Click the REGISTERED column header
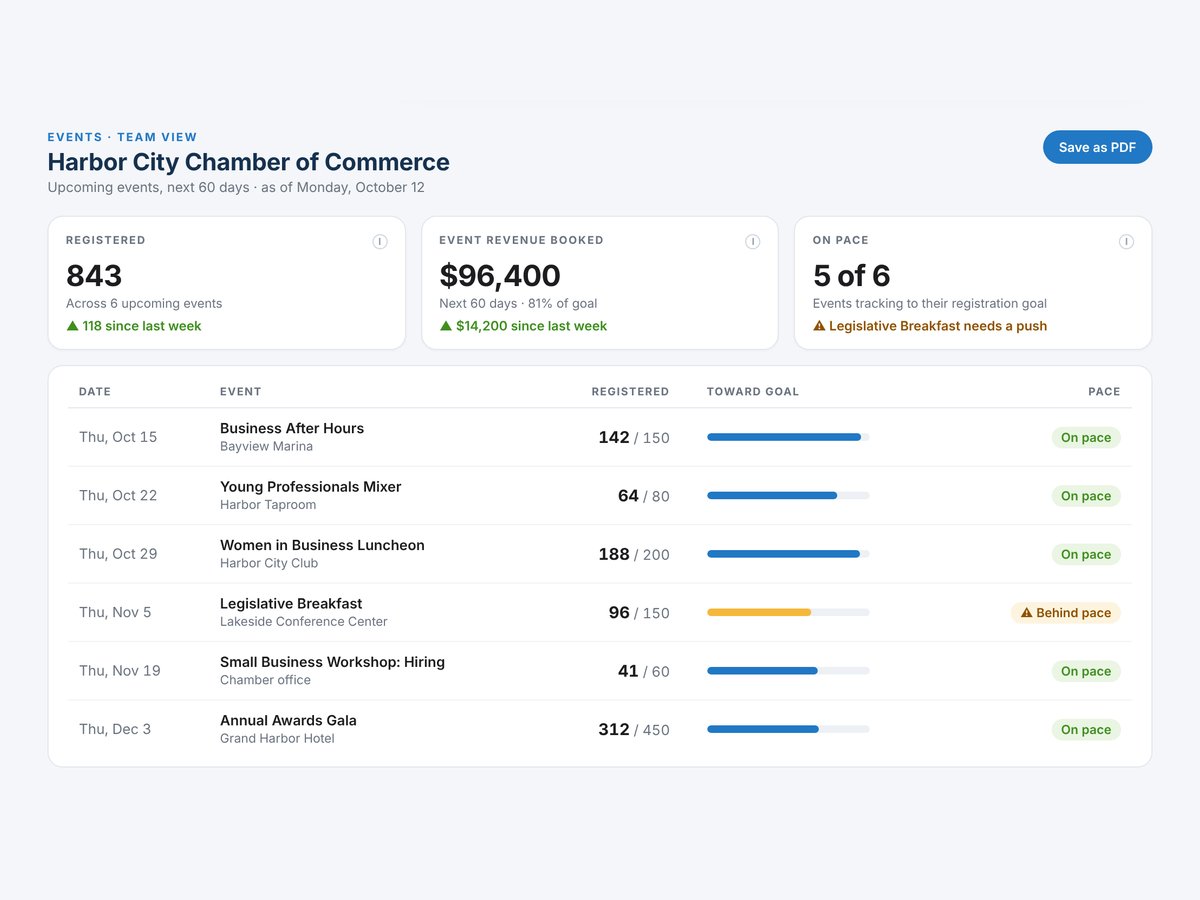1200x900 pixels. coord(630,392)
